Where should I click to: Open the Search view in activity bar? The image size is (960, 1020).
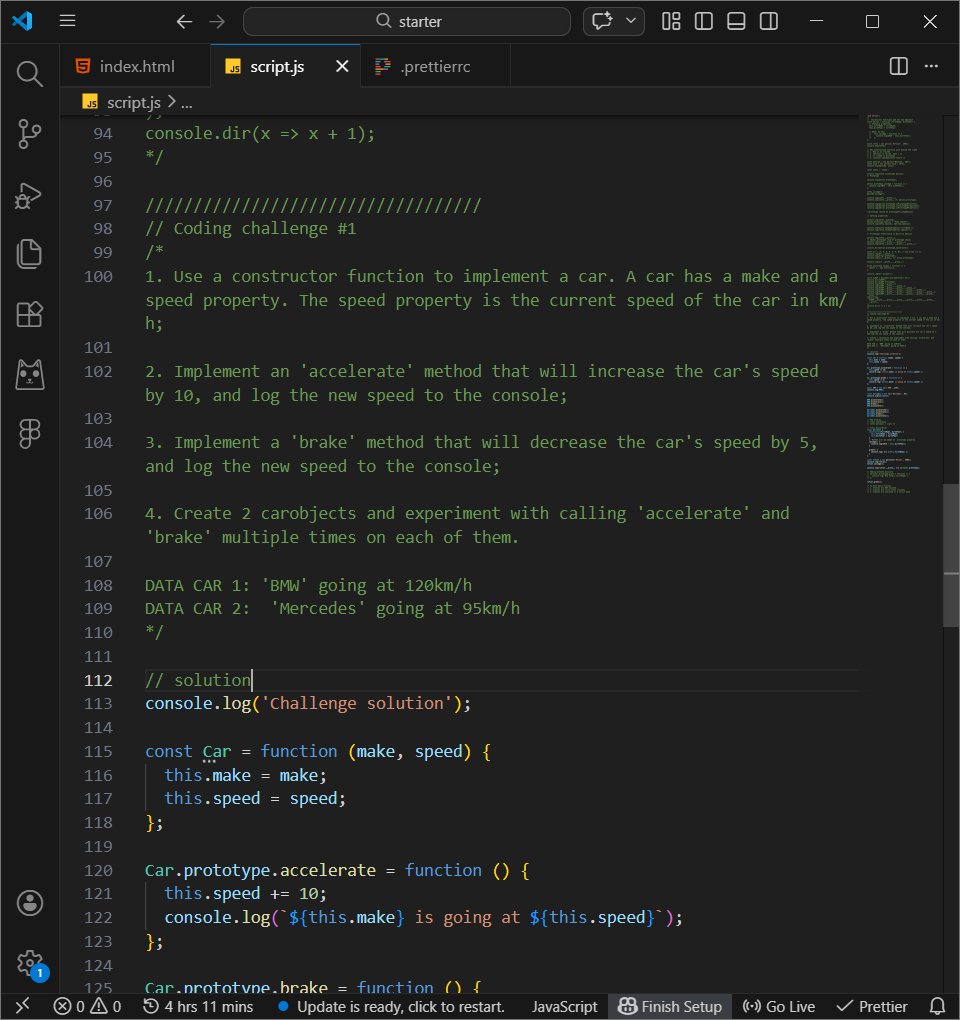point(30,73)
